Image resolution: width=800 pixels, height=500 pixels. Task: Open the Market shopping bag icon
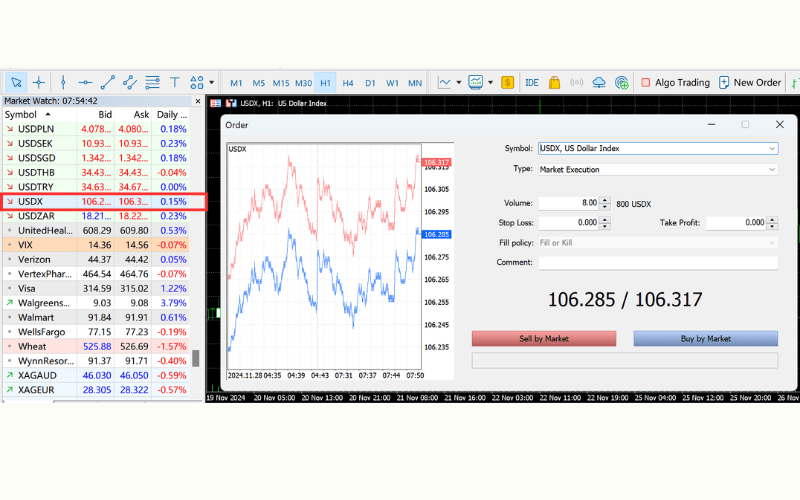click(x=554, y=82)
